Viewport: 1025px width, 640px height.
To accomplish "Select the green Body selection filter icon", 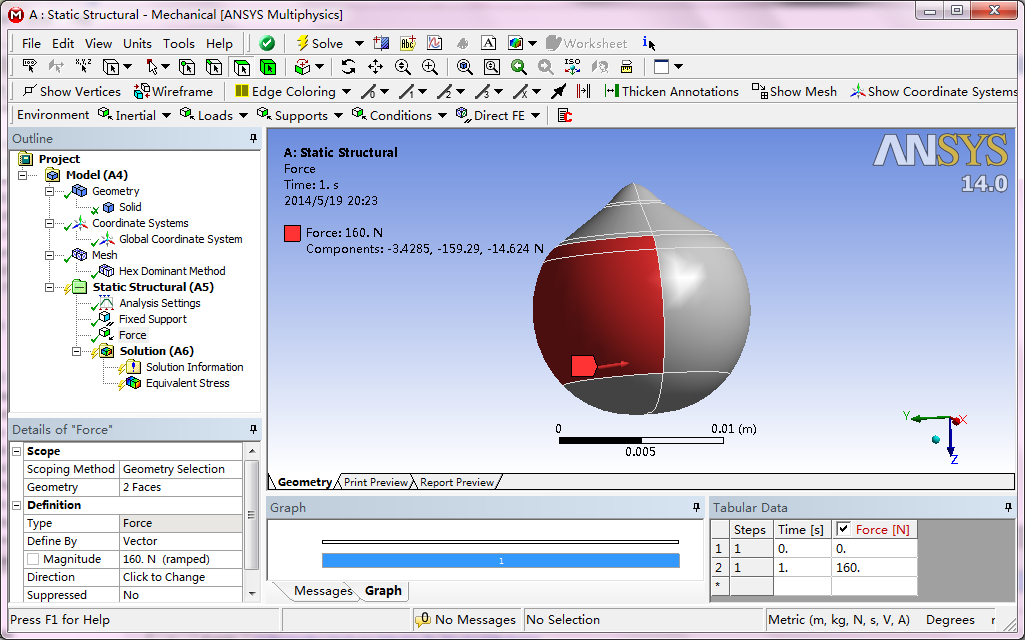I will (x=267, y=66).
